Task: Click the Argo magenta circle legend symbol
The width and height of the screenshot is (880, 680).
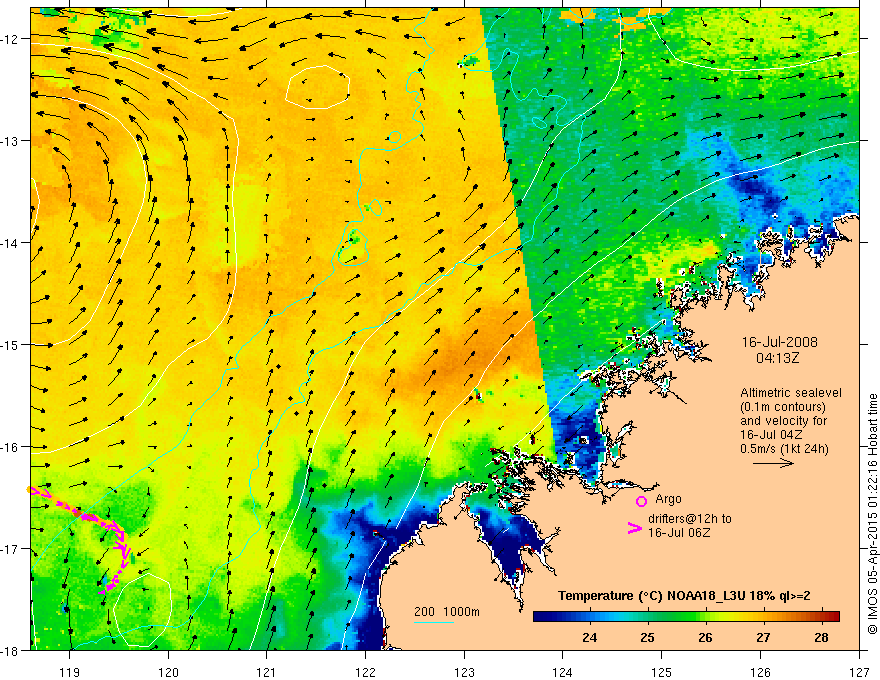Action: click(641, 501)
